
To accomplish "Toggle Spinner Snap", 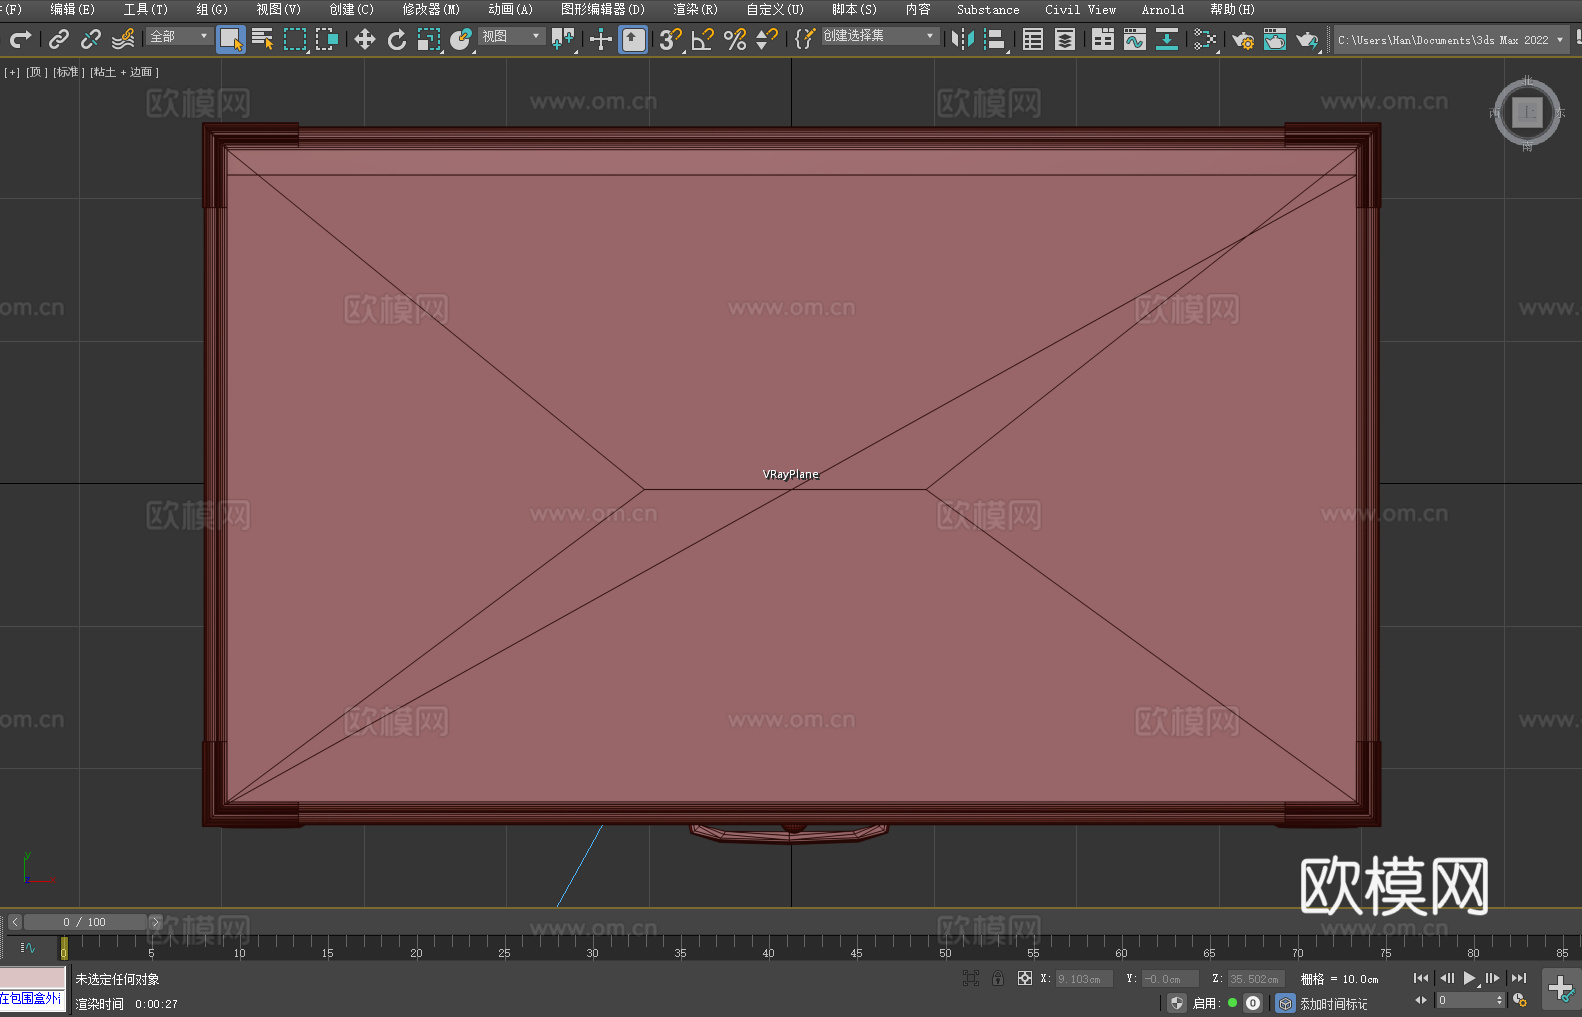I will point(767,39).
